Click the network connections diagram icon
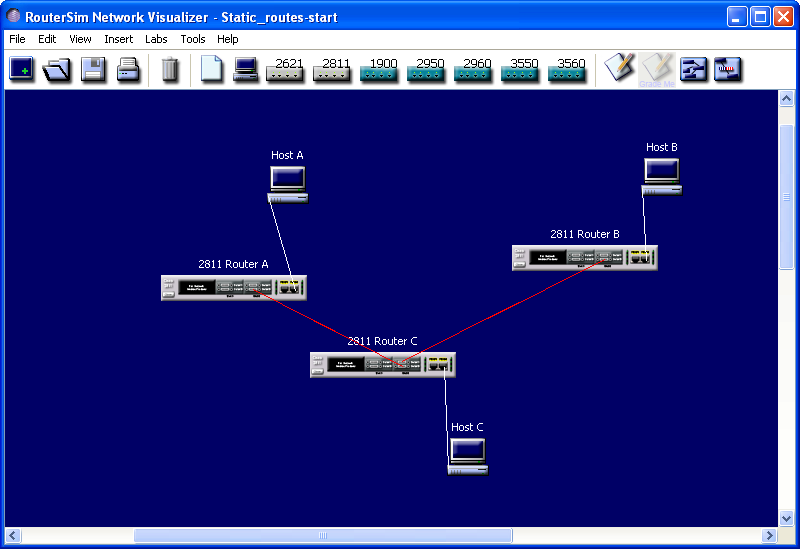Viewport: 800px width, 549px height. click(693, 69)
